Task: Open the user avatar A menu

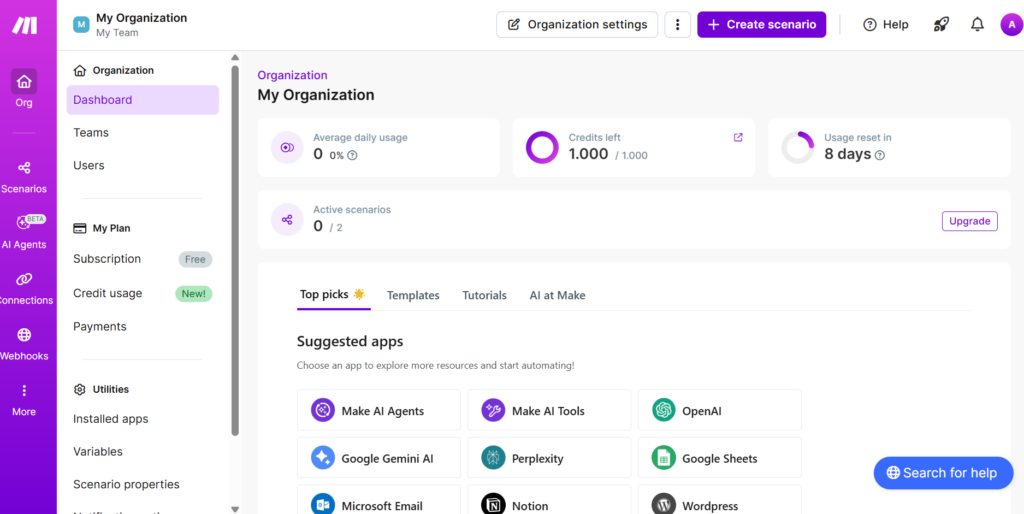Action: pyautogui.click(x=1011, y=25)
